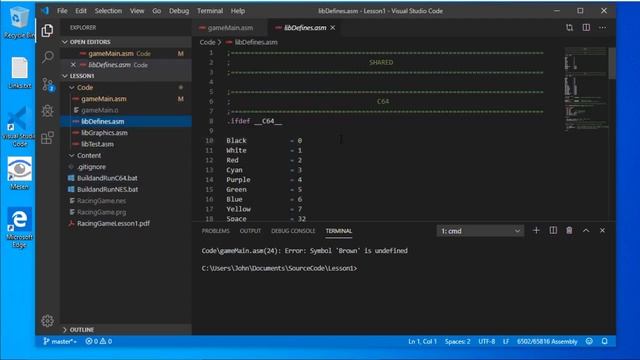This screenshot has height=360, width=640.
Task: Open the Selection menu
Action: click(108, 11)
